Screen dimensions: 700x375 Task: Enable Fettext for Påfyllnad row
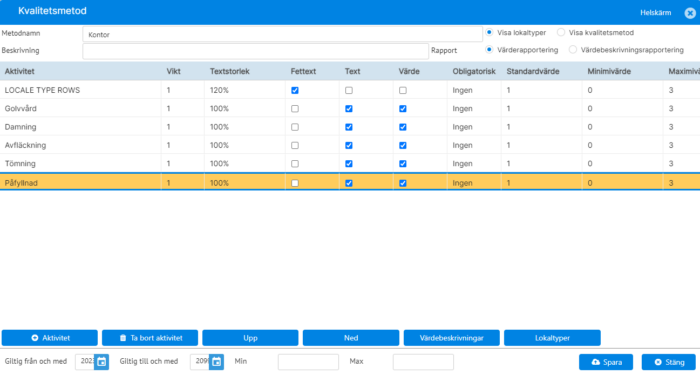pyautogui.click(x=295, y=183)
